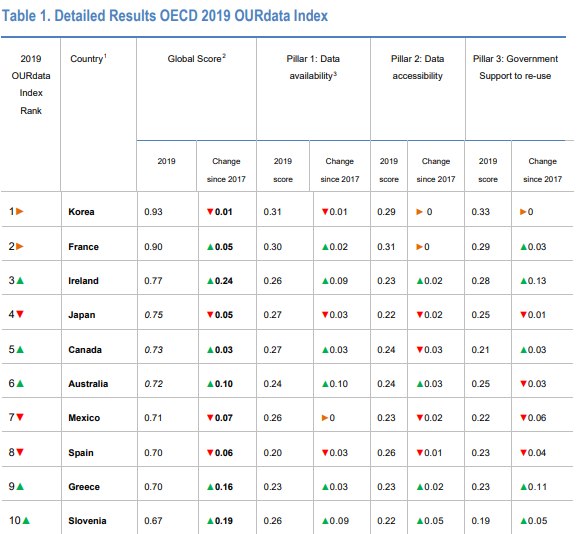Viewport: 588px width, 534px height.
Task: Click the red down arrow in Korea's global change
Action: click(210, 212)
